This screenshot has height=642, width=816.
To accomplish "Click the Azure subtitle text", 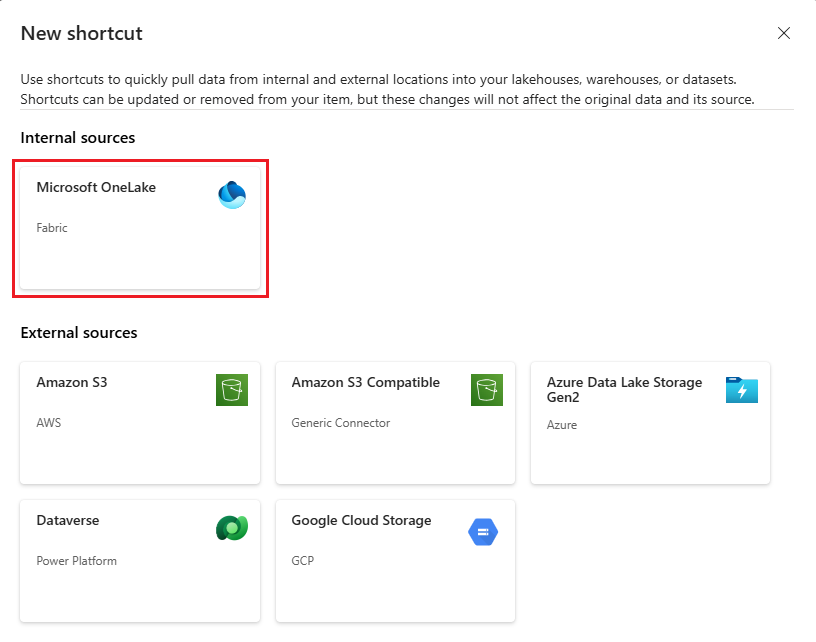I will tap(562, 425).
